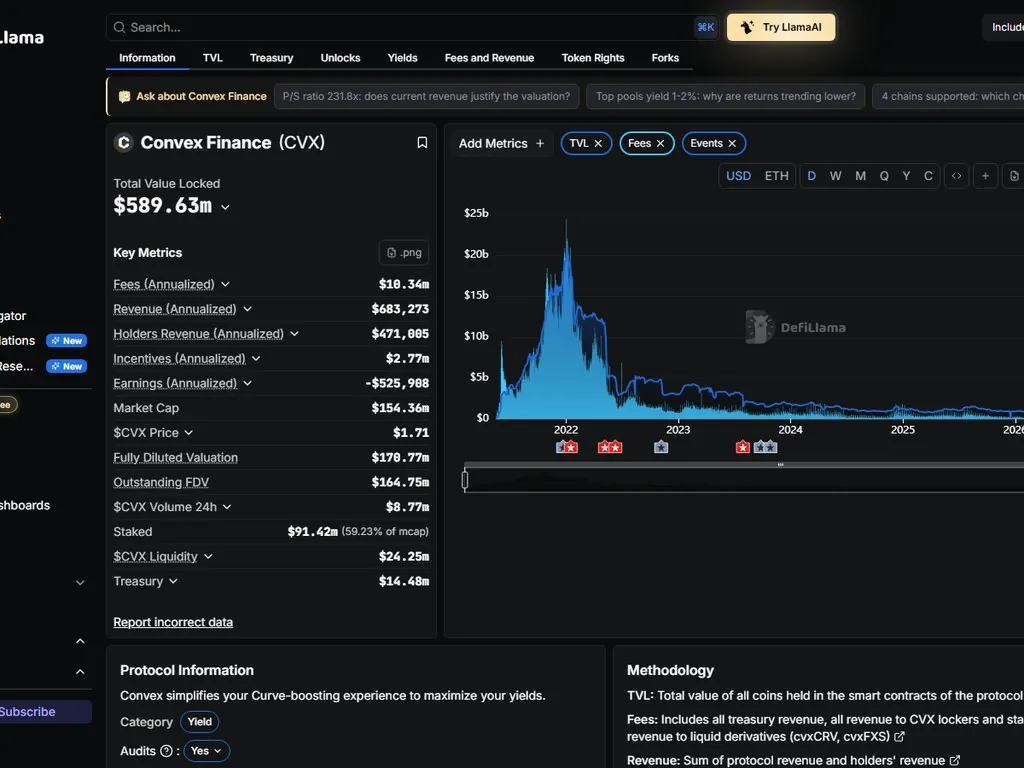The height and width of the screenshot is (768, 1024).
Task: Click the red star event marker under 2022
Action: 571,447
